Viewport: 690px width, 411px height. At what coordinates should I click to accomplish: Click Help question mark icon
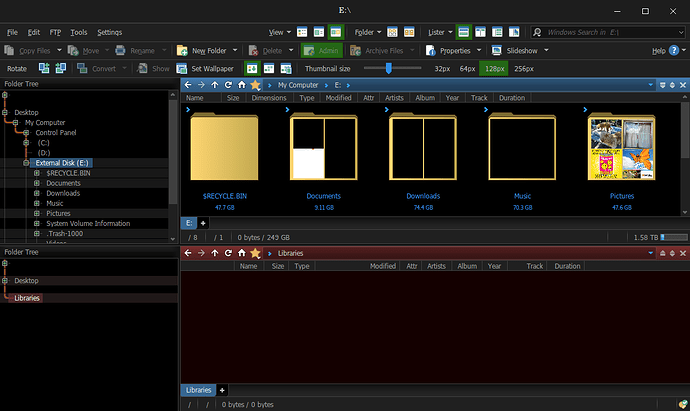(674, 51)
